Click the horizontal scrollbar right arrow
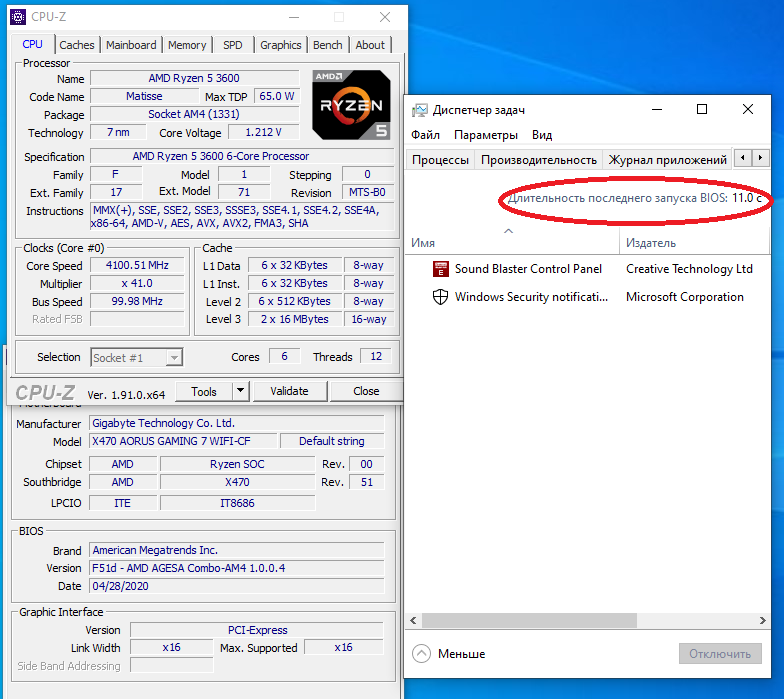784x699 pixels. tap(762, 620)
